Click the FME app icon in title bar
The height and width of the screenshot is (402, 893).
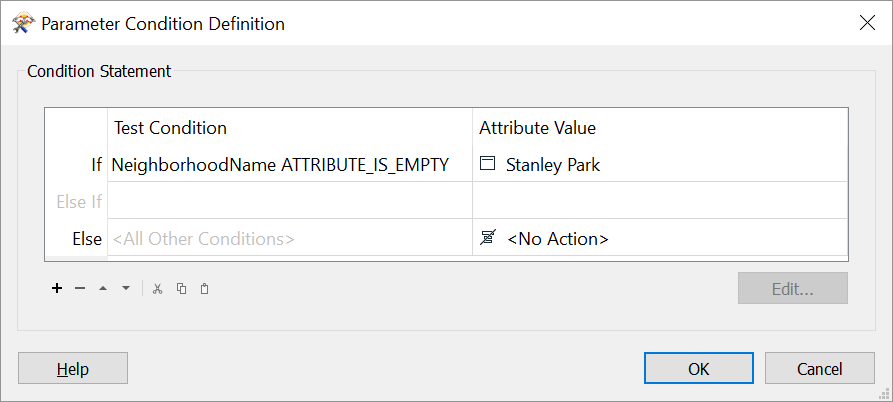tap(23, 23)
